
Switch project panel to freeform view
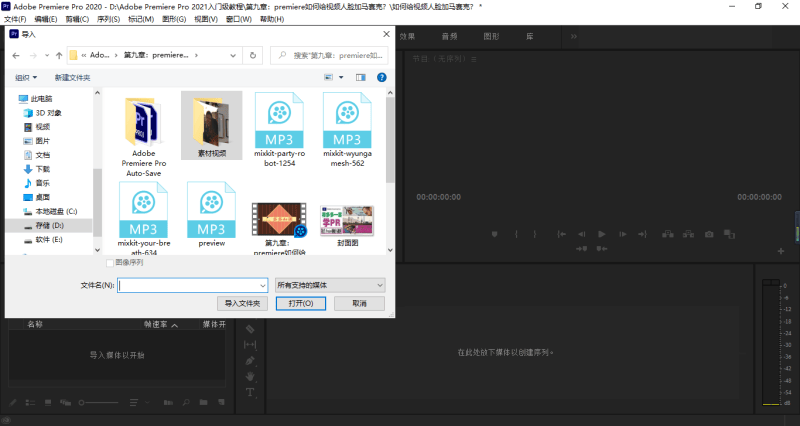tap(65, 403)
